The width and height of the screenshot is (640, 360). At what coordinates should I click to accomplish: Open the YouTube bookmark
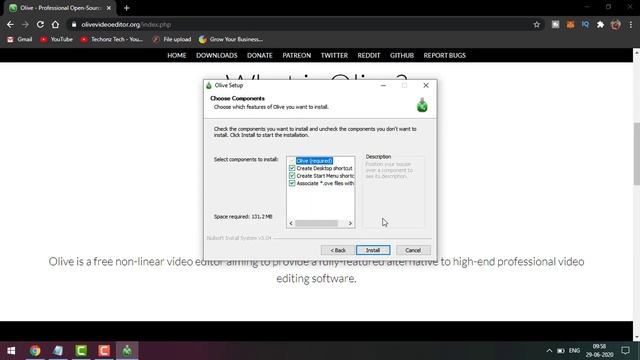56,40
